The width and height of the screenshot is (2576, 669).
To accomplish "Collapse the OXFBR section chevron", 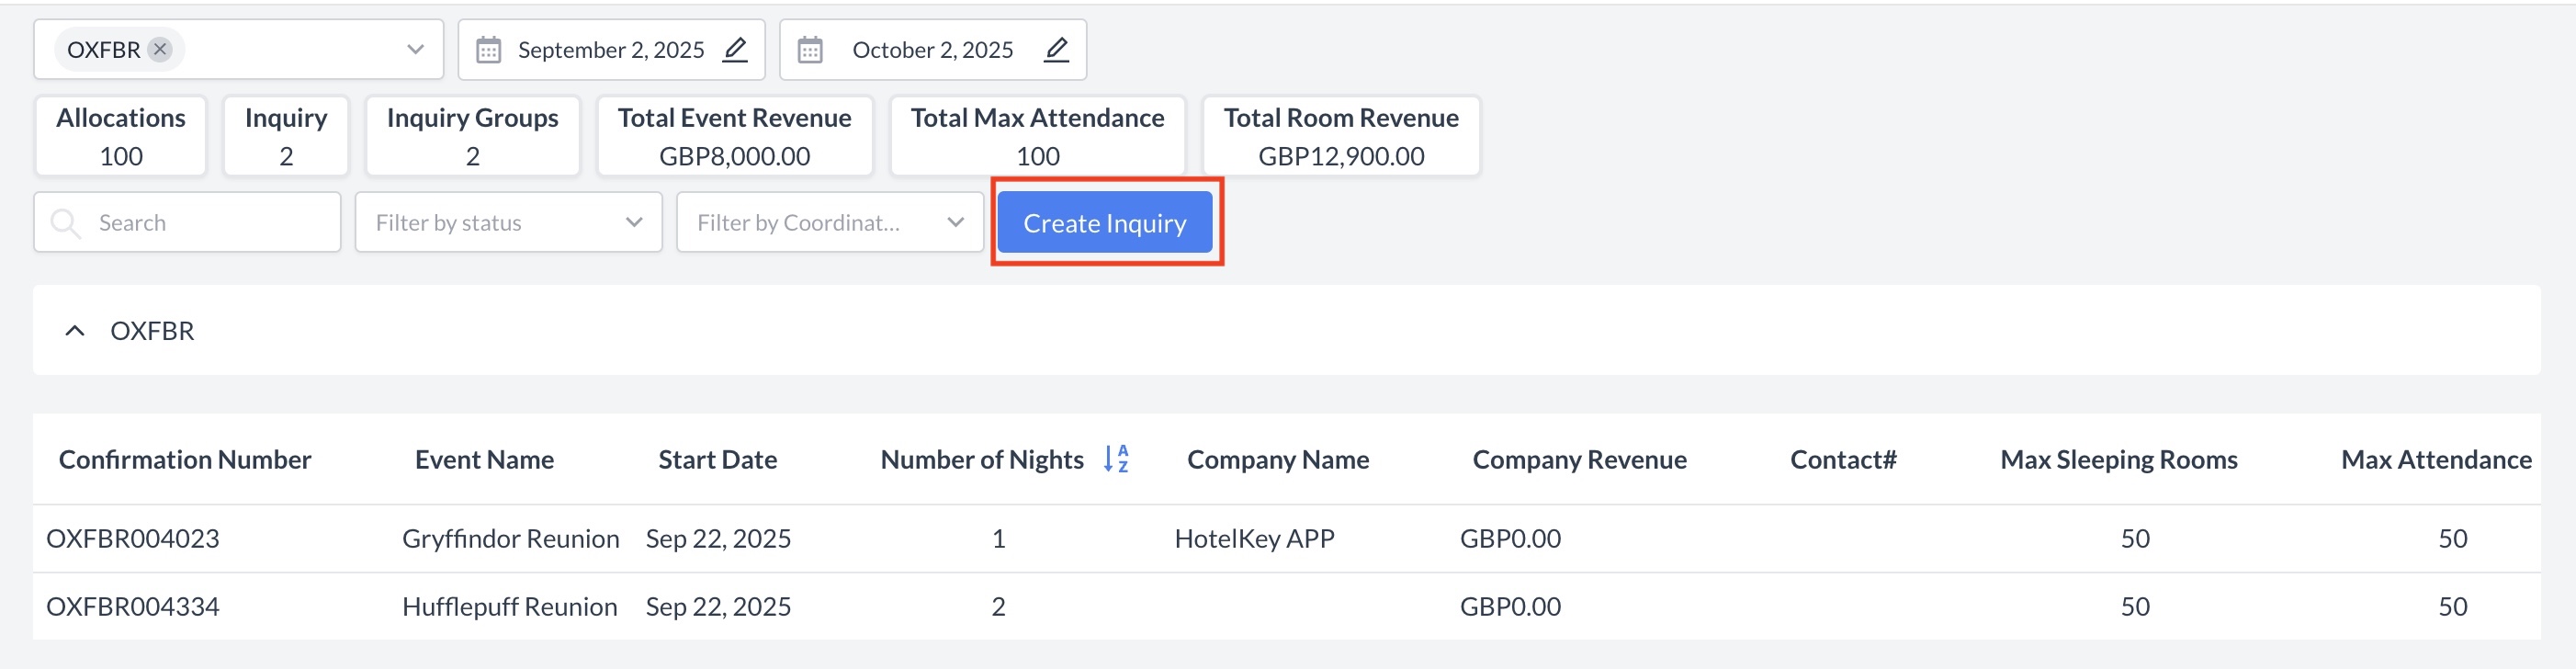I will tap(75, 331).
